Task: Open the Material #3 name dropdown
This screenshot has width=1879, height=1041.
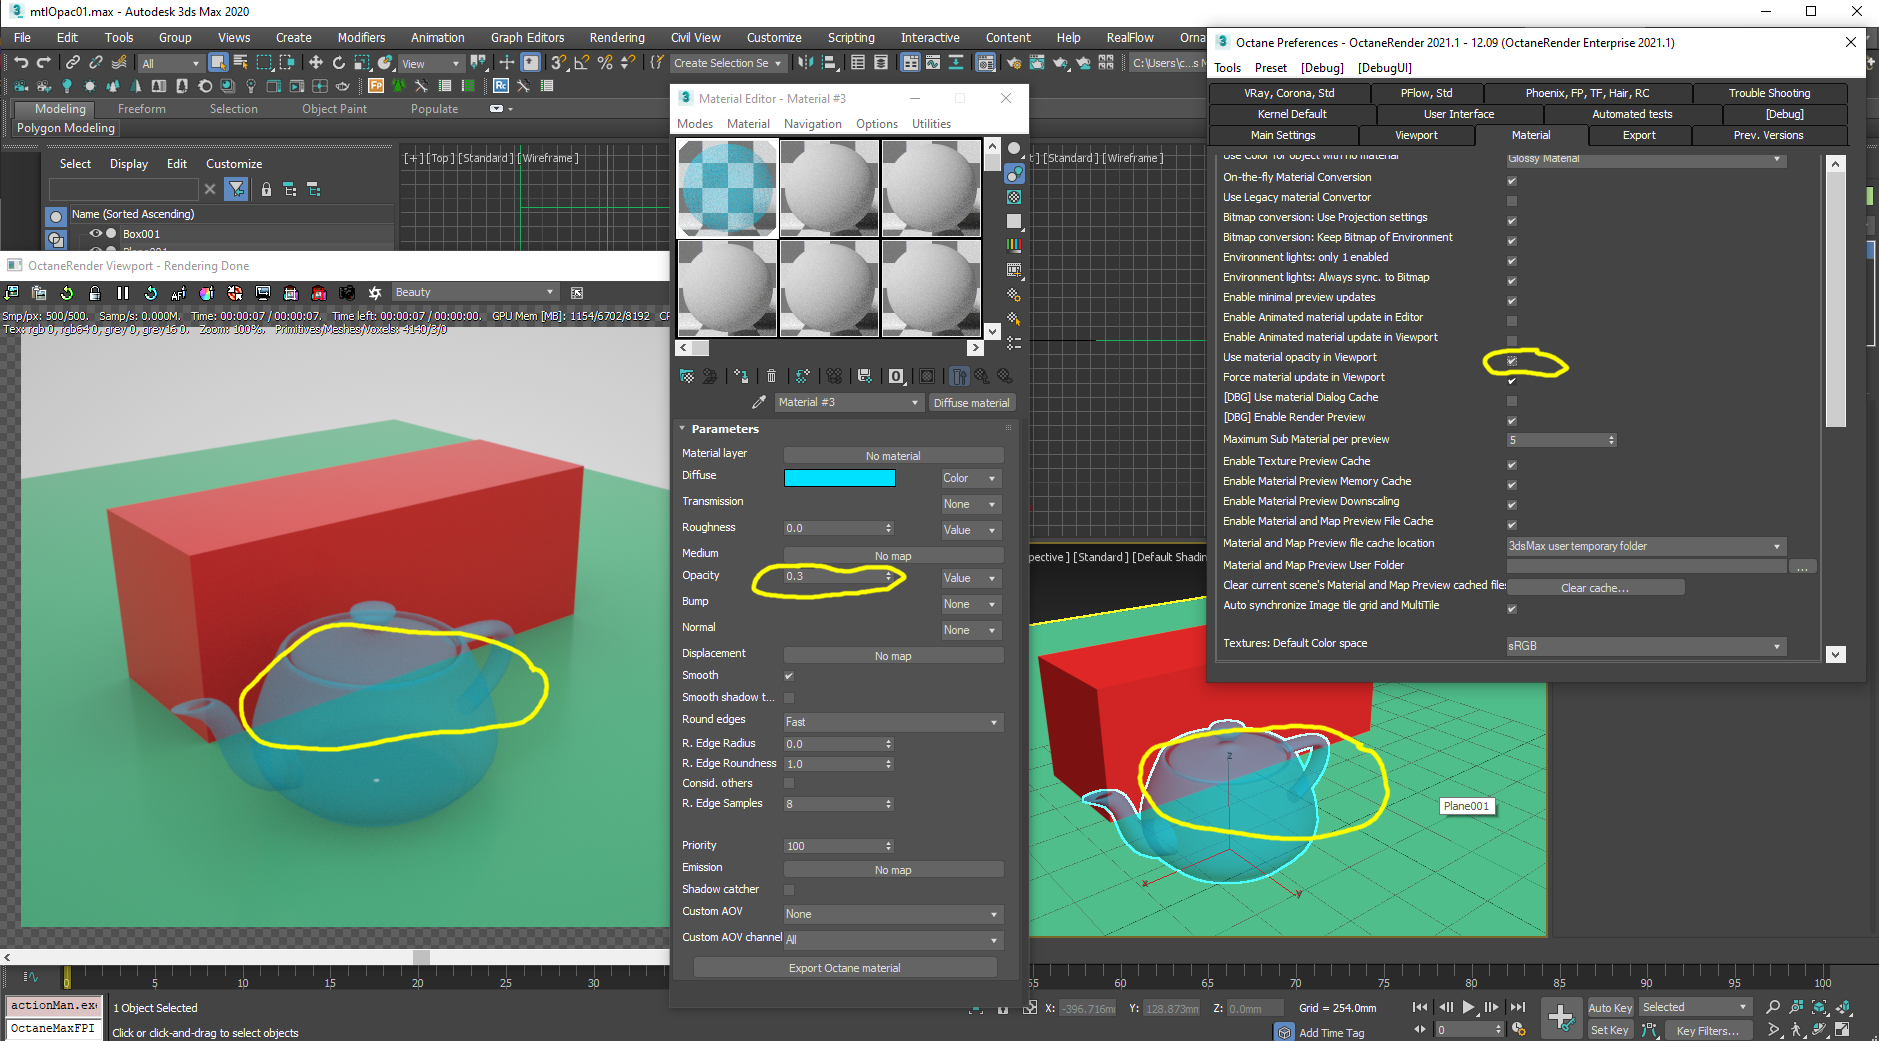Action: pyautogui.click(x=848, y=402)
